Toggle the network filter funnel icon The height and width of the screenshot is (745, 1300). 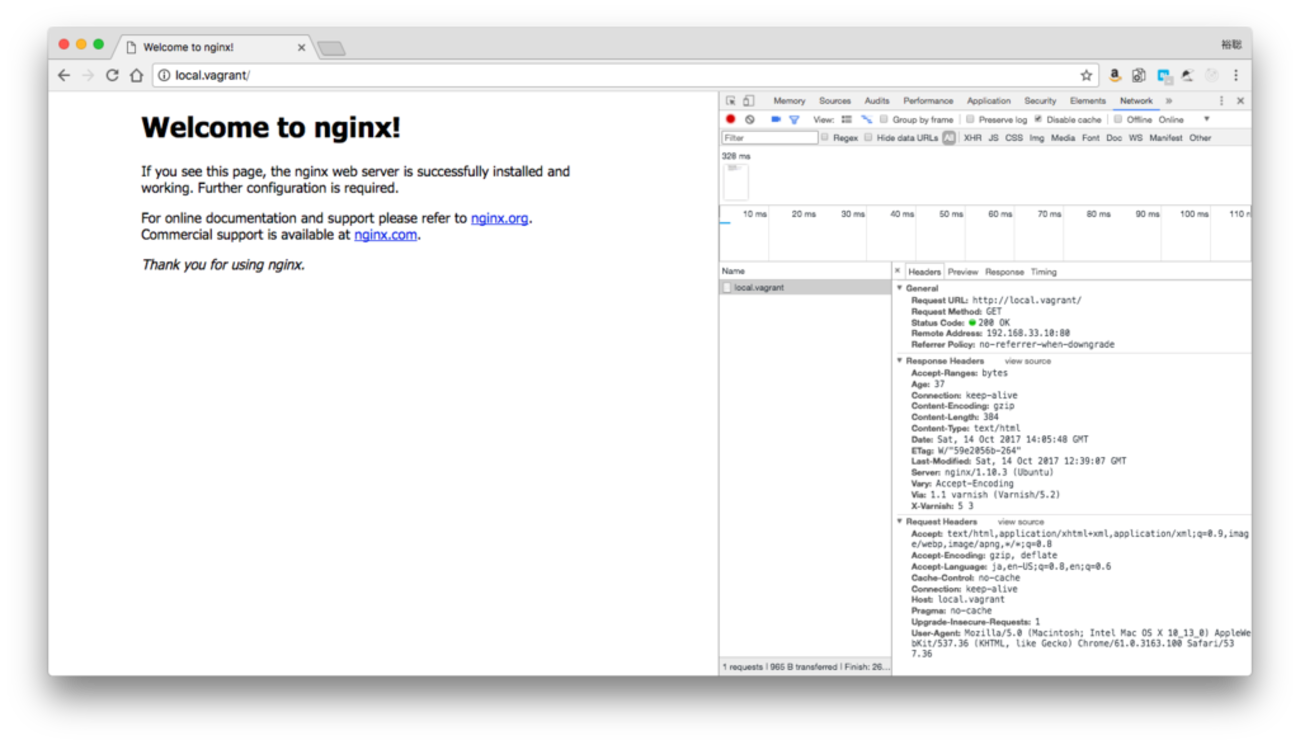794,119
